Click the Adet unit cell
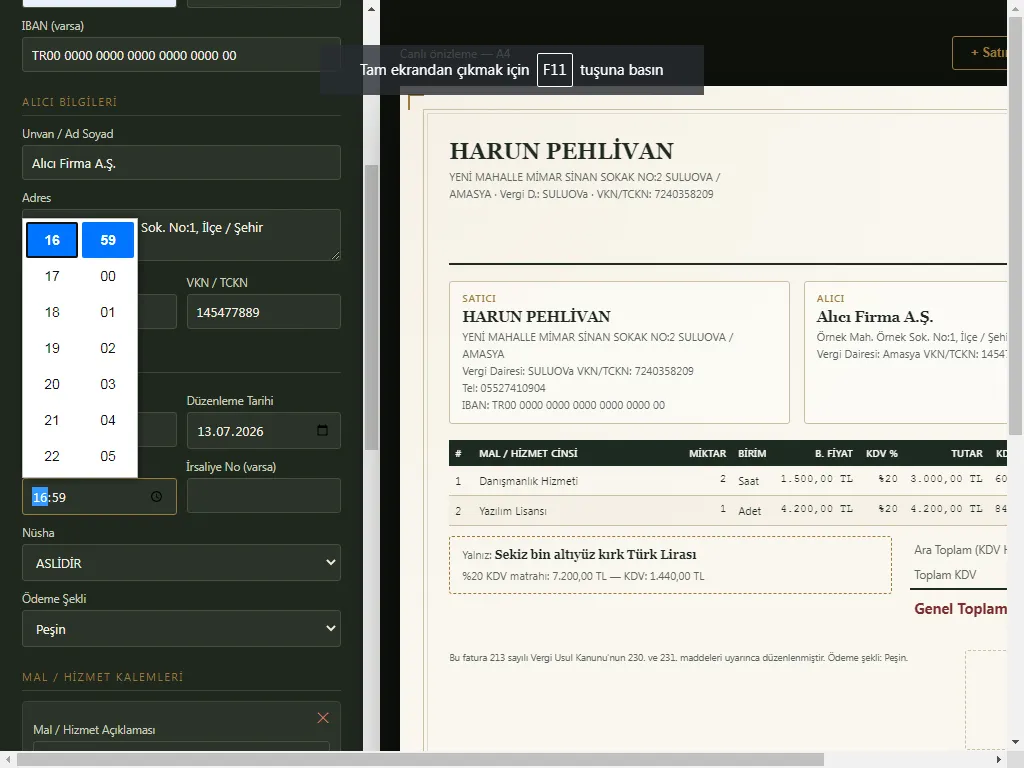 pyautogui.click(x=750, y=511)
